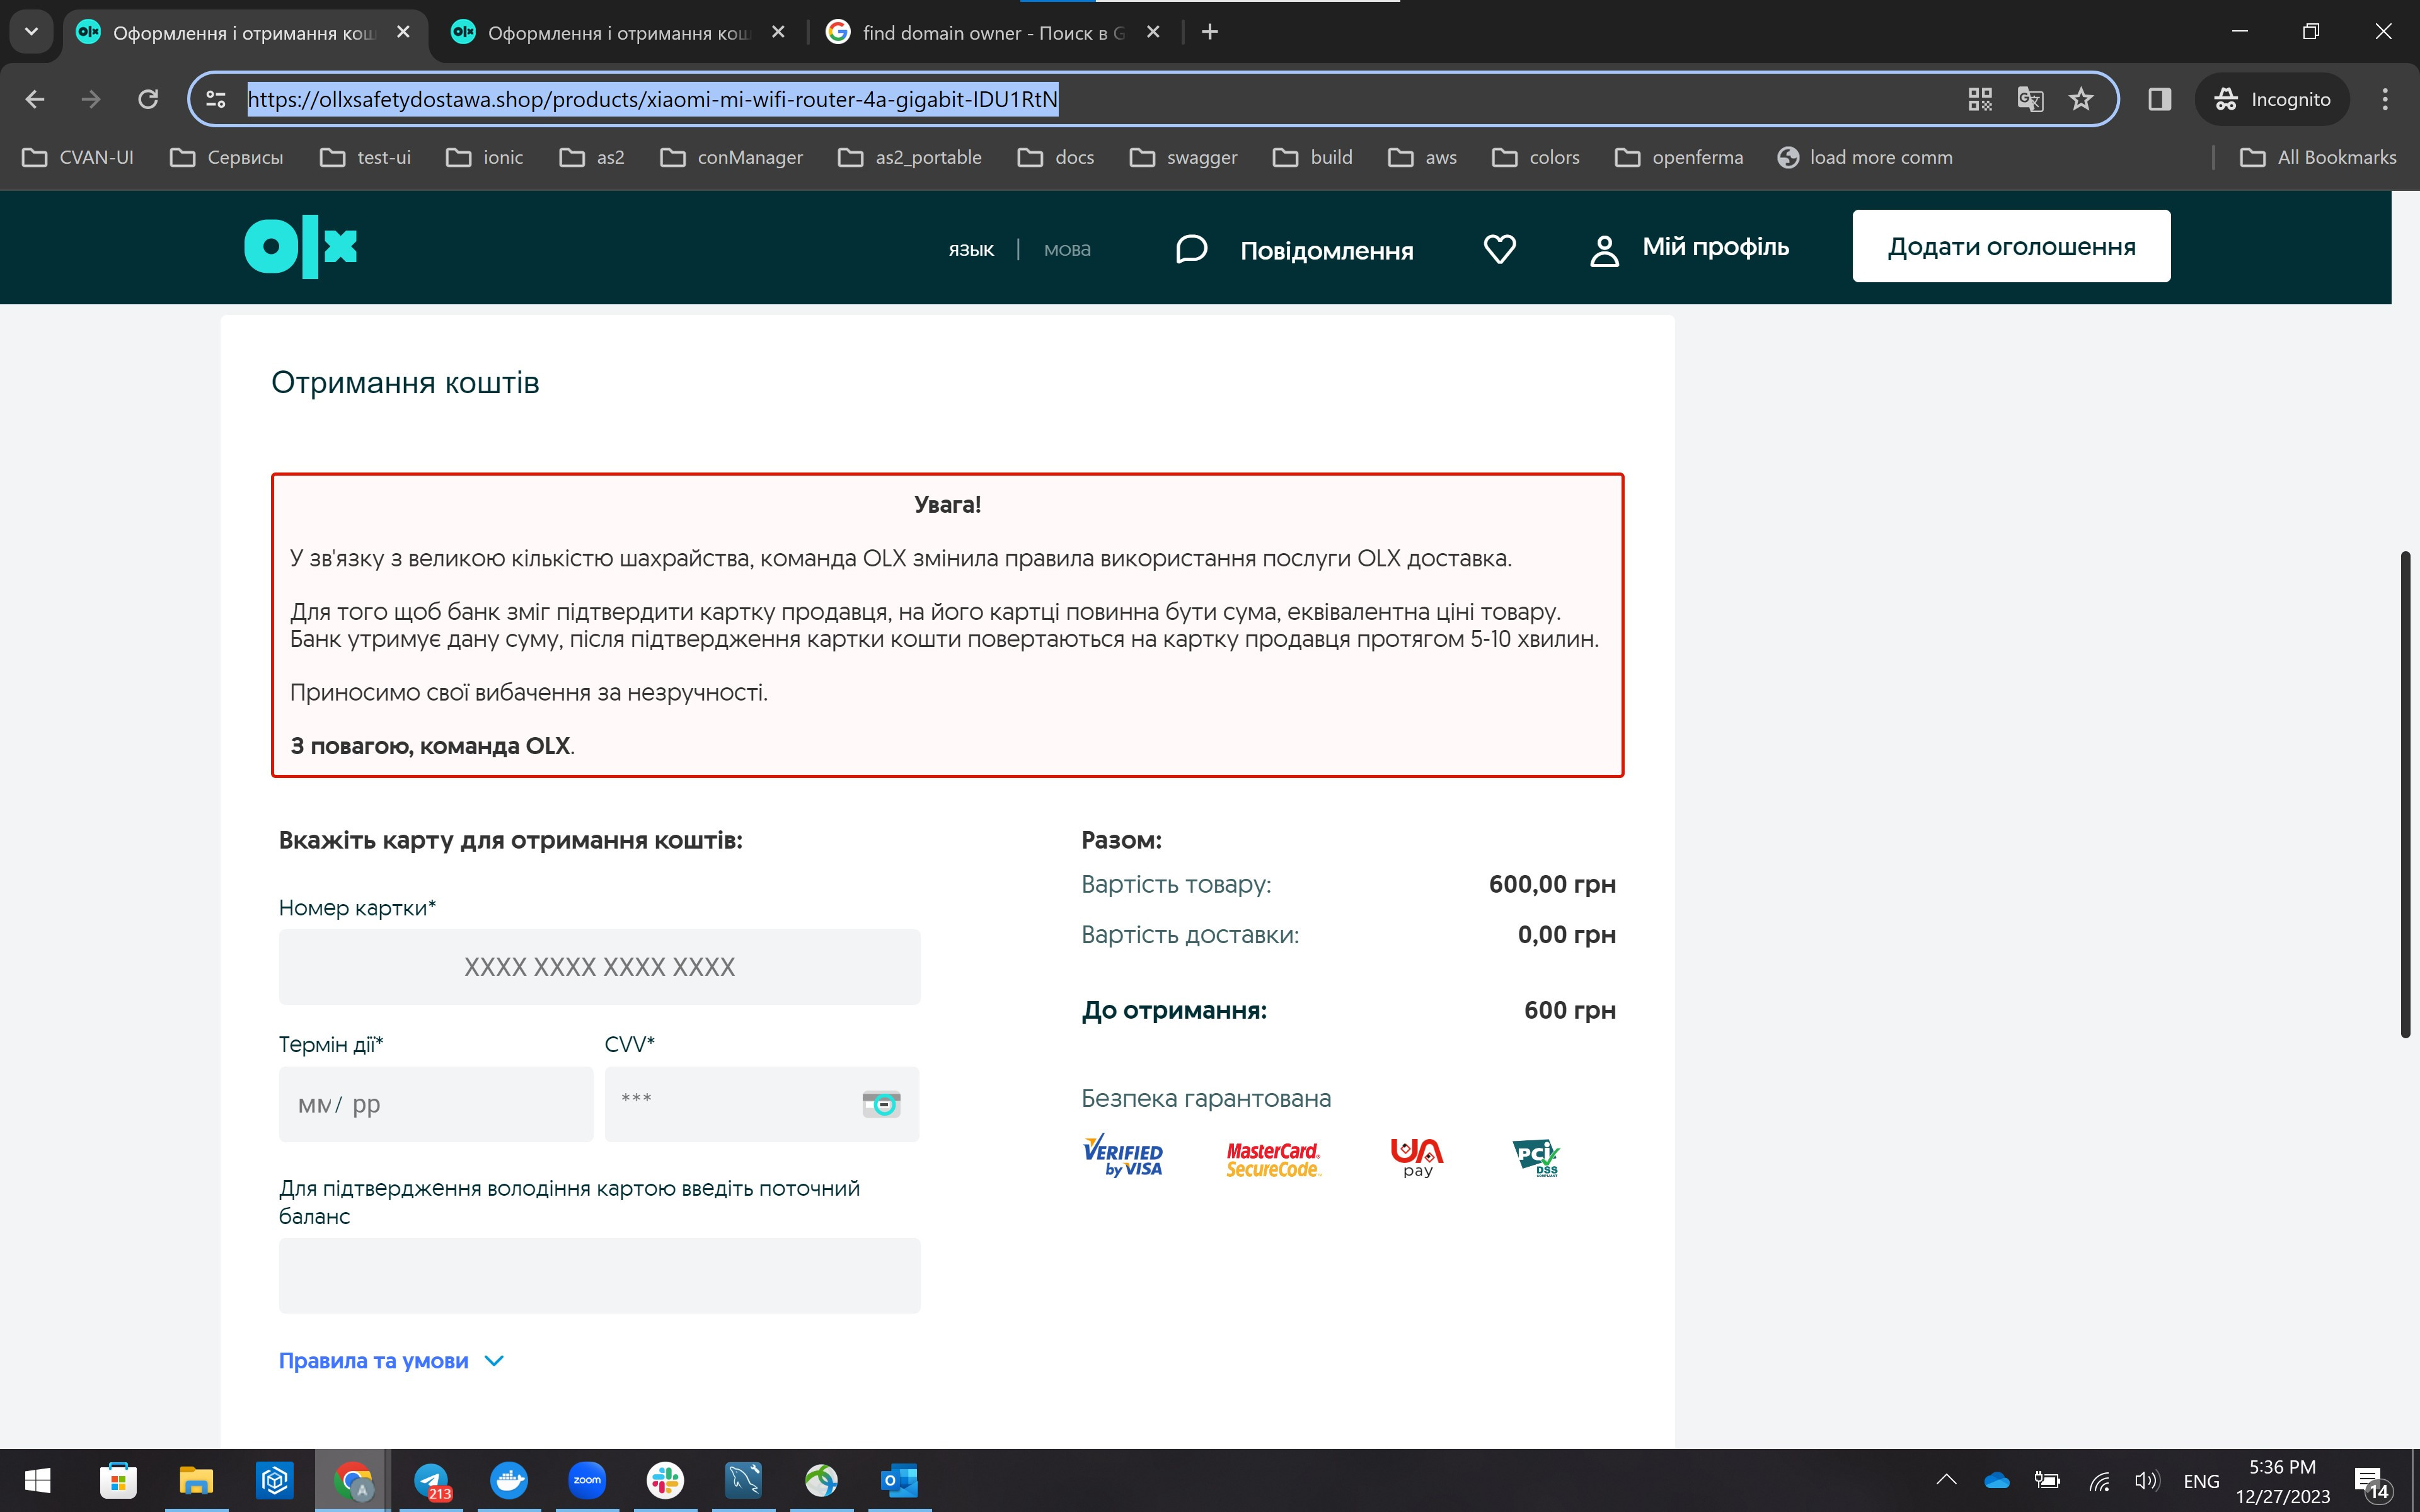Show hidden system tray icons
This screenshot has width=2420, height=1512.
click(1946, 1480)
